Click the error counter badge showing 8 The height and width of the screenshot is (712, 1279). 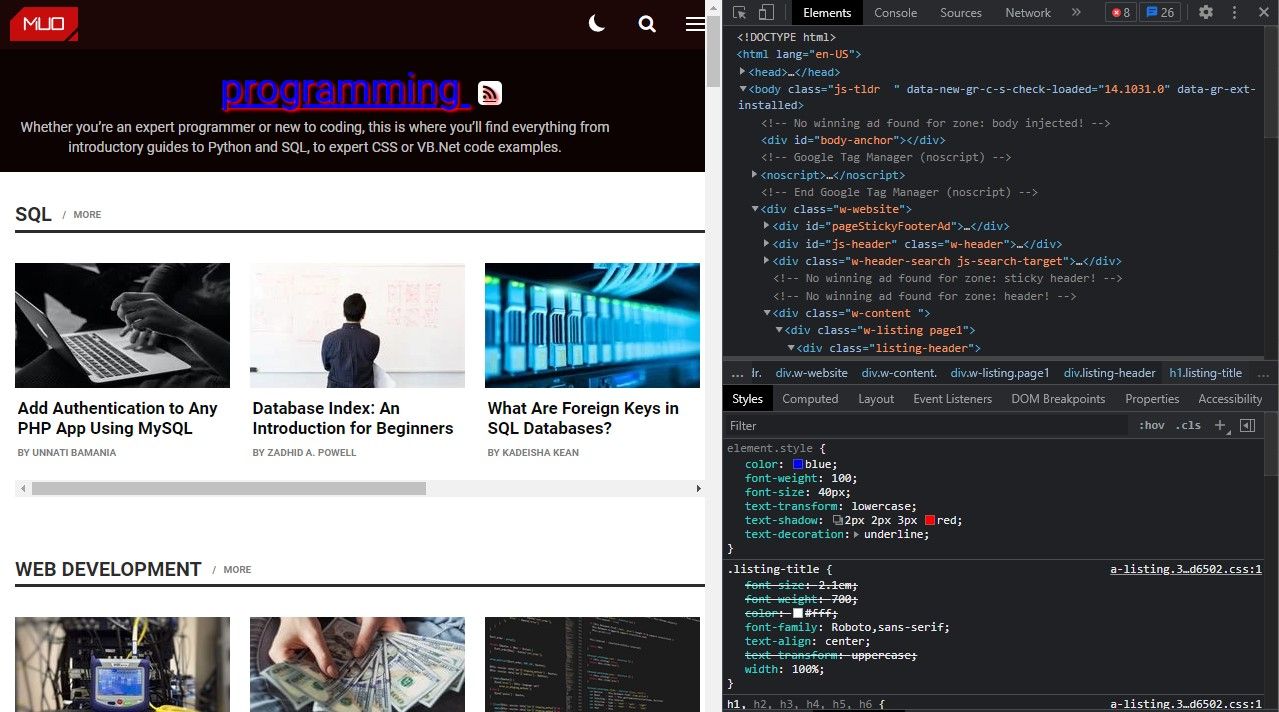pos(1119,12)
